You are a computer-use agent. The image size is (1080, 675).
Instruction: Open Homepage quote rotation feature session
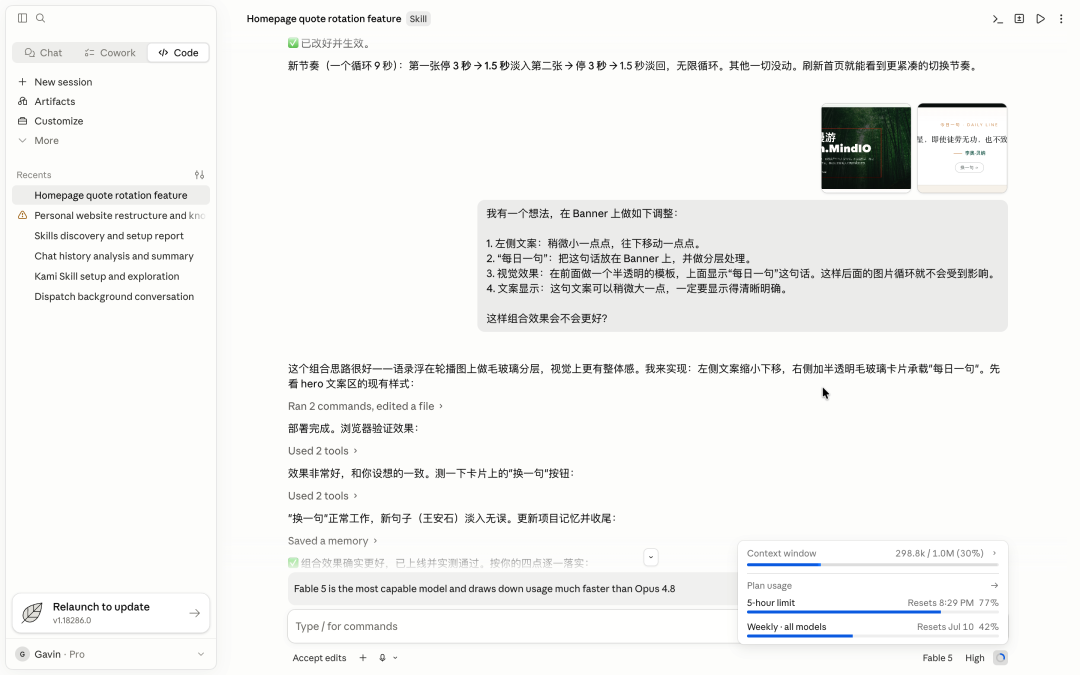point(111,196)
